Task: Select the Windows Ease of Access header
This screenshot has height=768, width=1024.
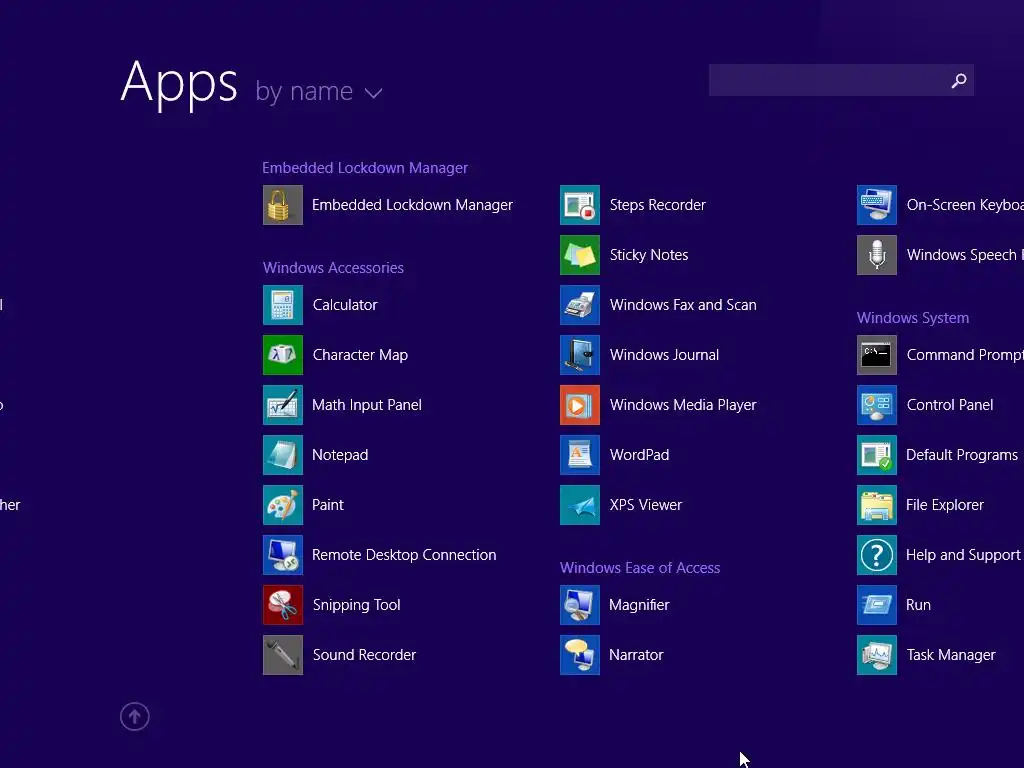Action: pos(640,568)
